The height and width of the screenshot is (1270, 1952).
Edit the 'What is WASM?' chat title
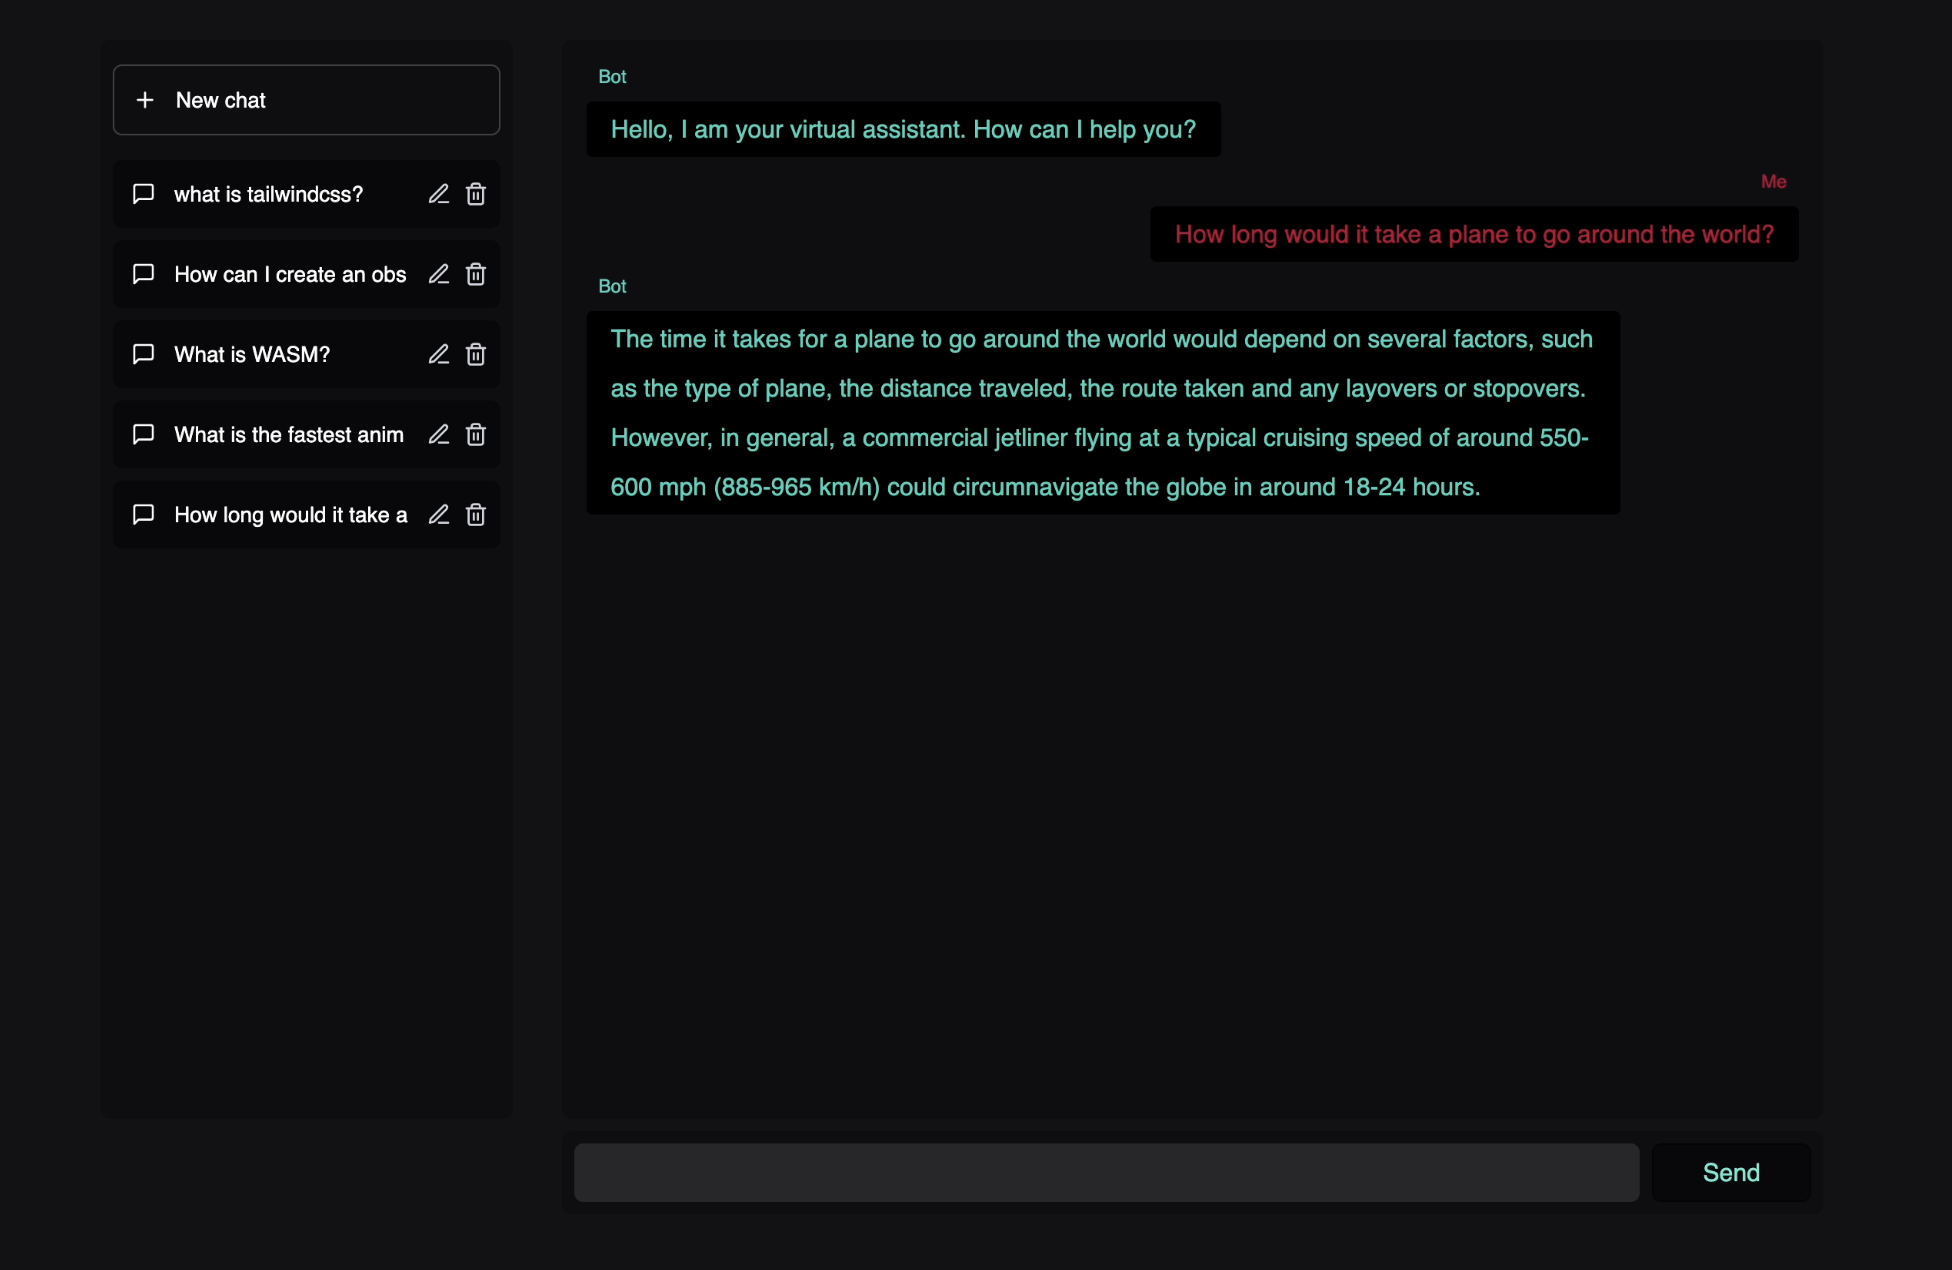coord(438,354)
